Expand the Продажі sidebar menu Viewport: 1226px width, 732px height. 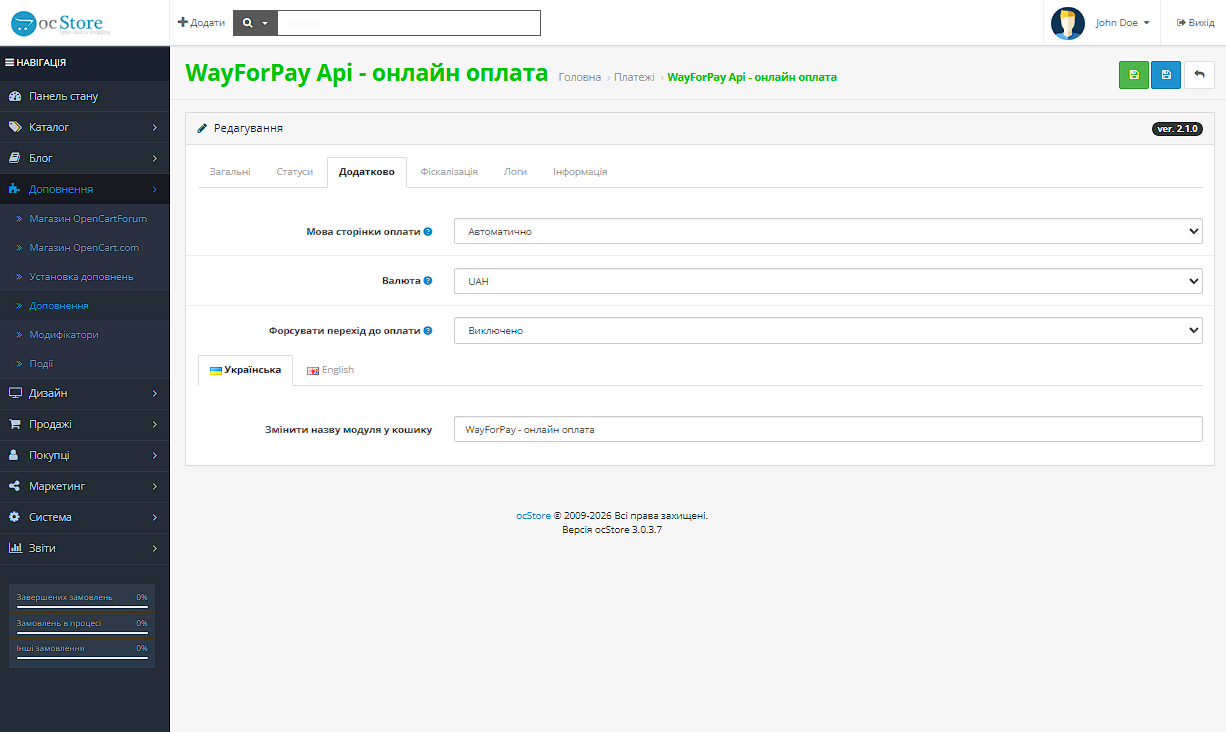coord(85,424)
